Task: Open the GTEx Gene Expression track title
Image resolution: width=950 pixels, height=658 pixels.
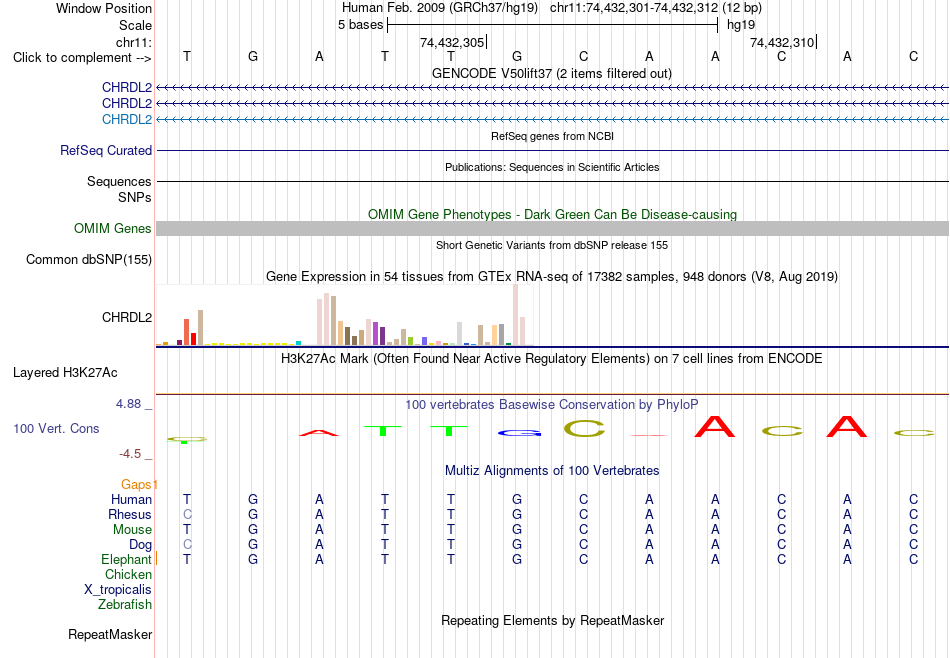Action: point(552,276)
